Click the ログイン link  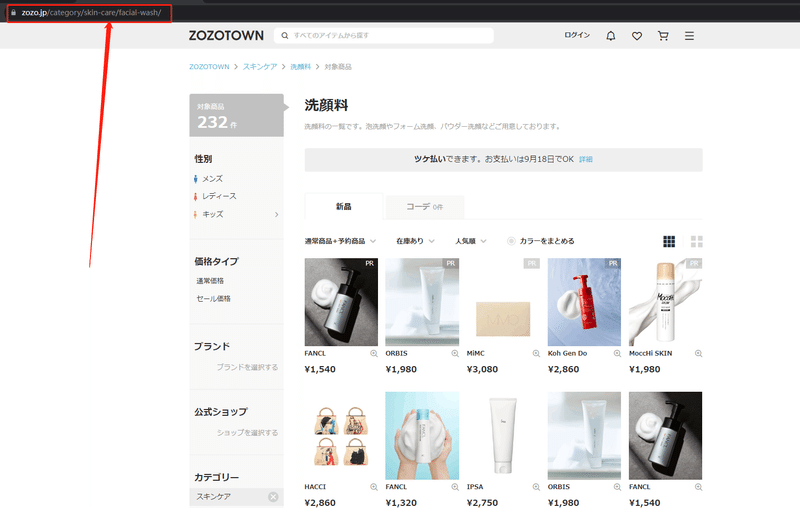tap(577, 35)
